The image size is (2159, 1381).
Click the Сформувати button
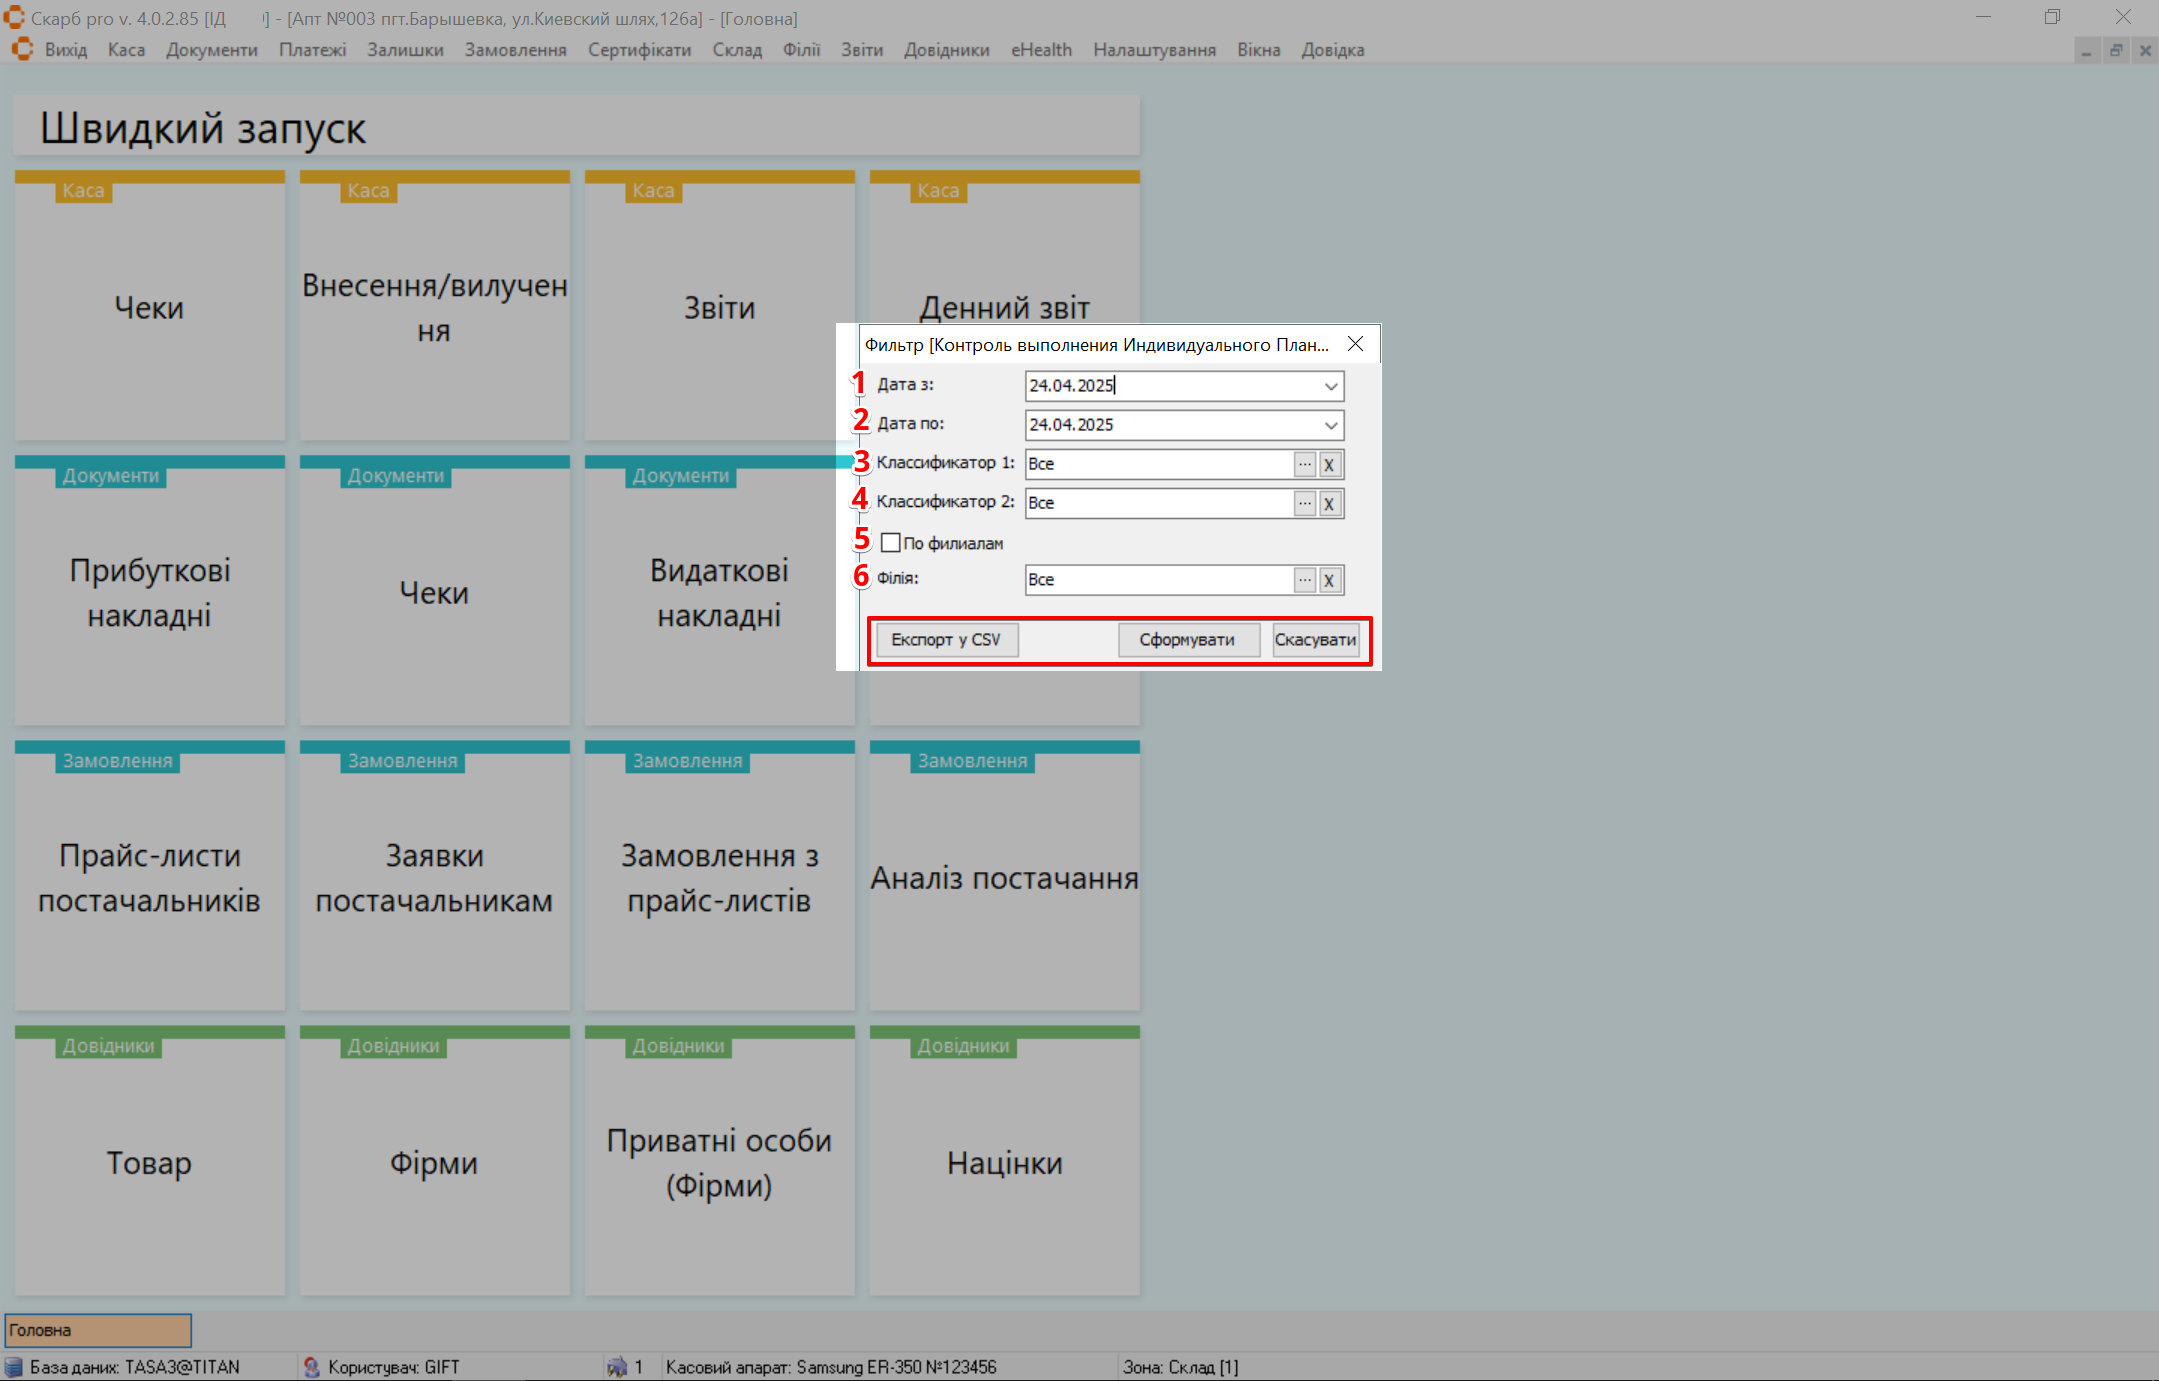pyautogui.click(x=1187, y=640)
